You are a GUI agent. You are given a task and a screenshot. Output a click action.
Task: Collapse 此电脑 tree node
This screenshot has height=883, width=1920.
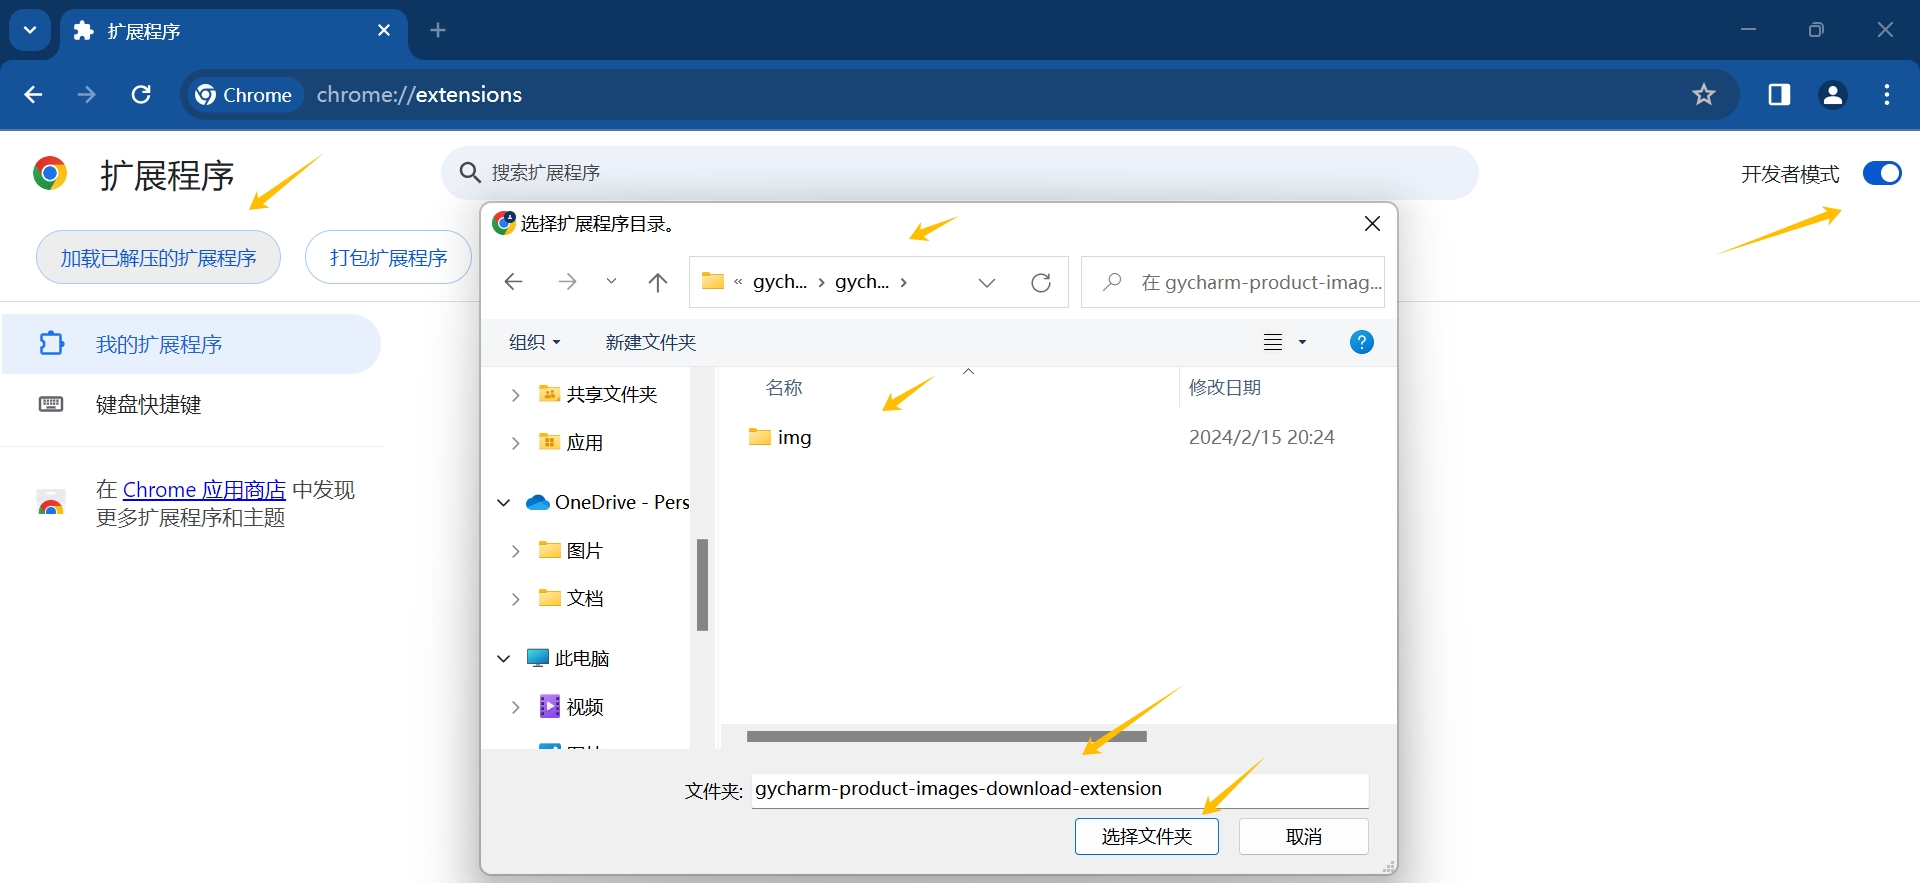click(x=504, y=658)
